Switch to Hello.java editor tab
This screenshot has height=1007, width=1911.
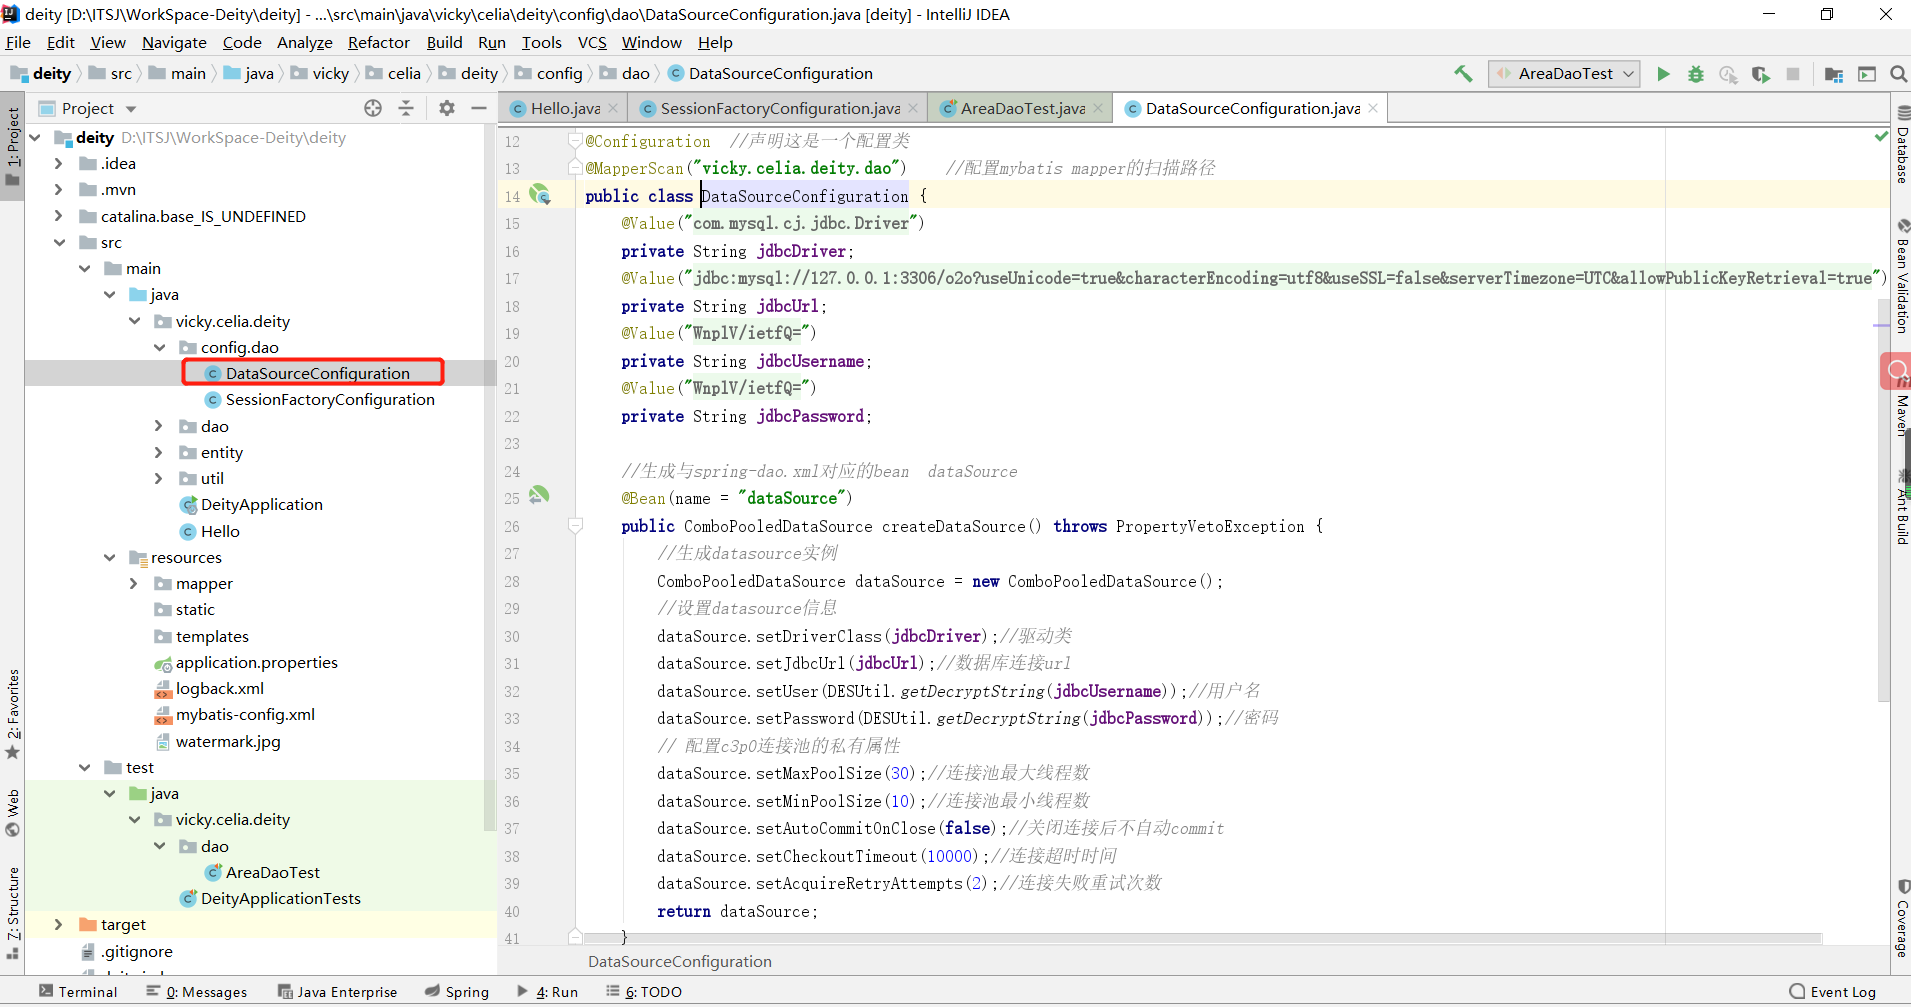(565, 108)
